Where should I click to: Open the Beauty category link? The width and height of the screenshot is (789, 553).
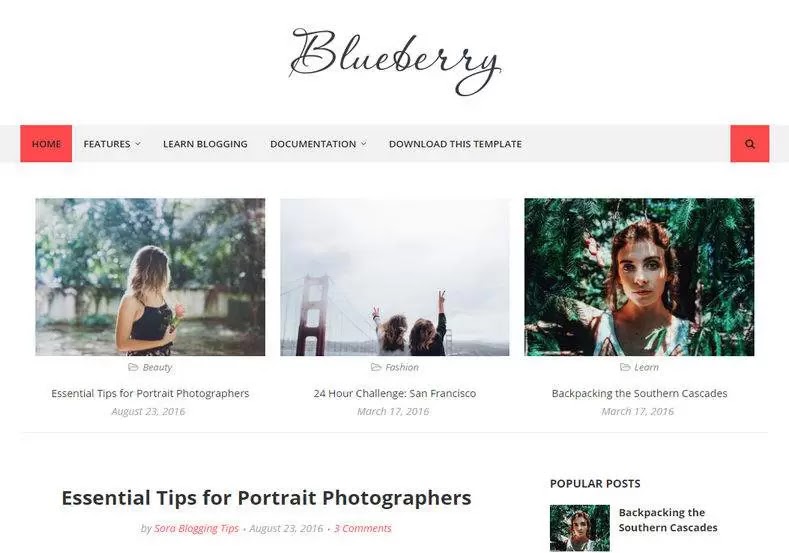click(157, 367)
